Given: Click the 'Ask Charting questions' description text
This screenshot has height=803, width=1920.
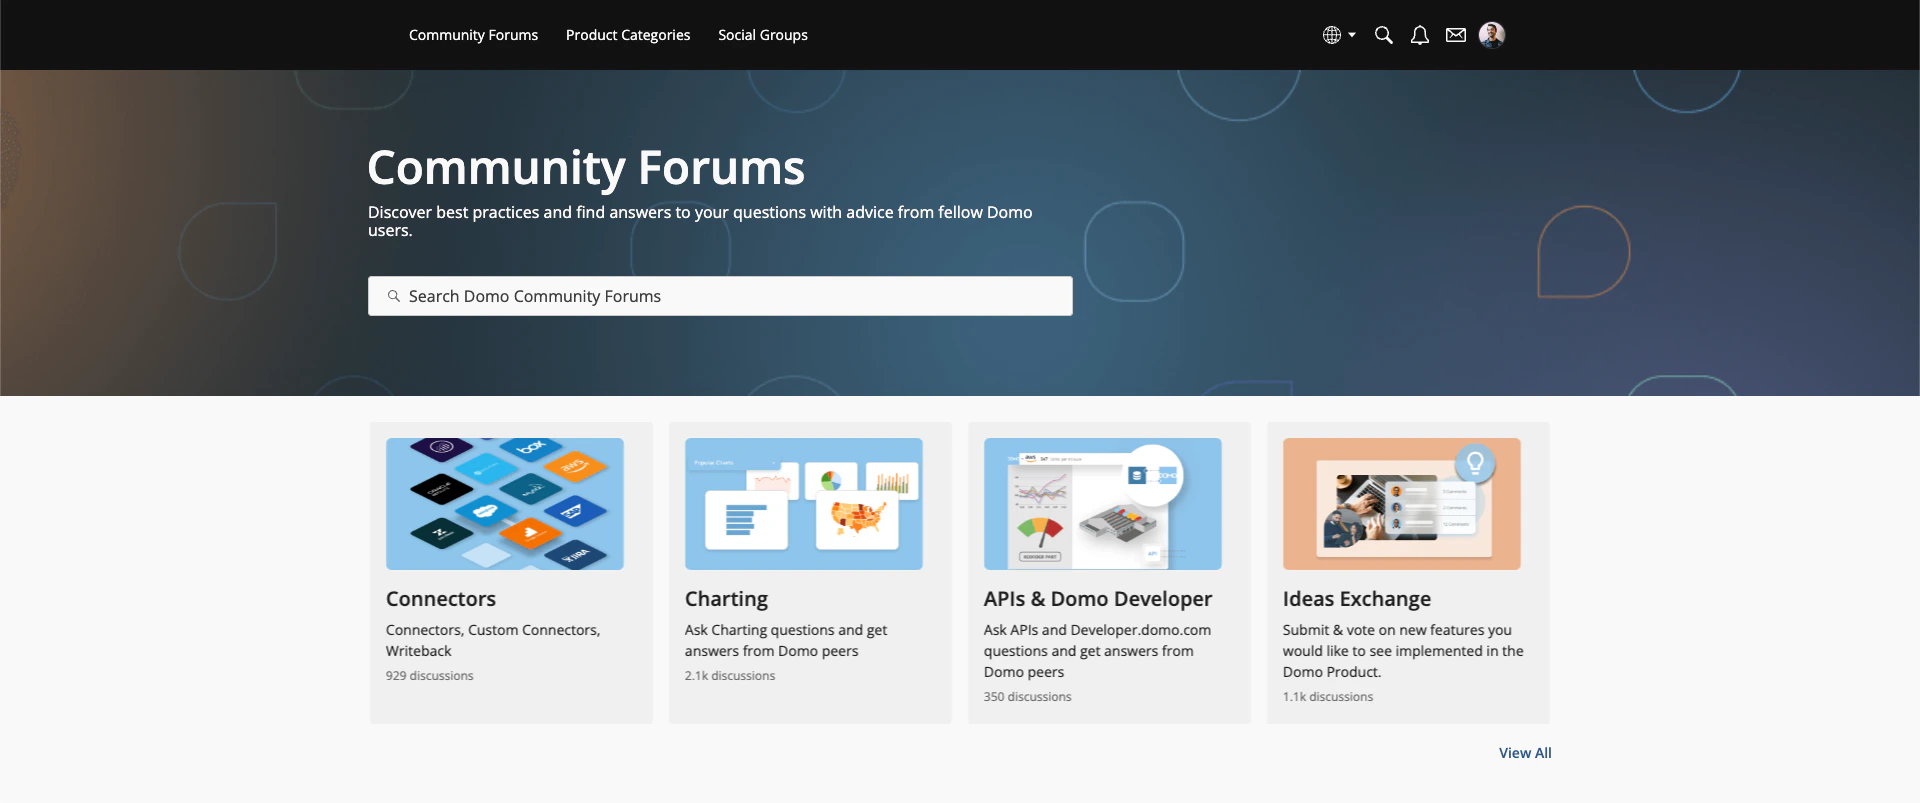Looking at the screenshot, I should click(786, 640).
